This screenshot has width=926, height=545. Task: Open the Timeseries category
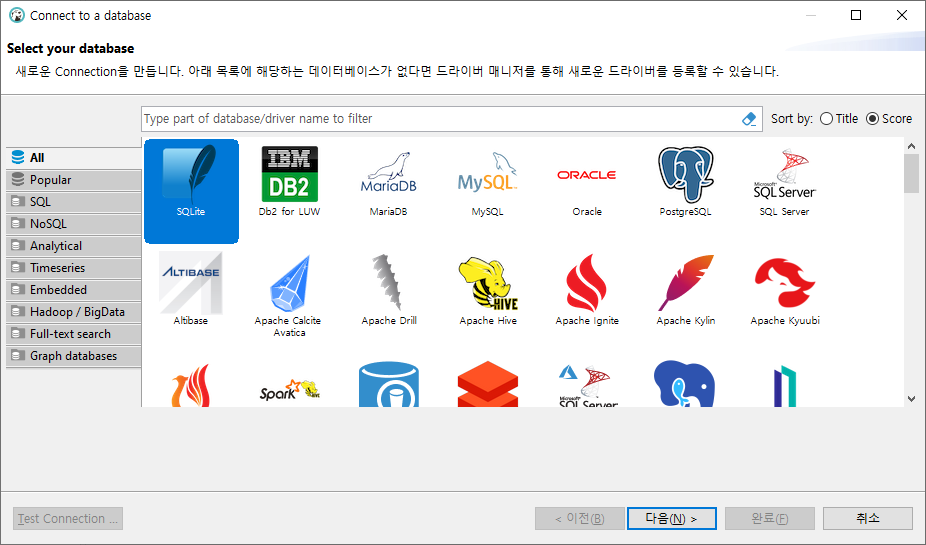[x=74, y=268]
